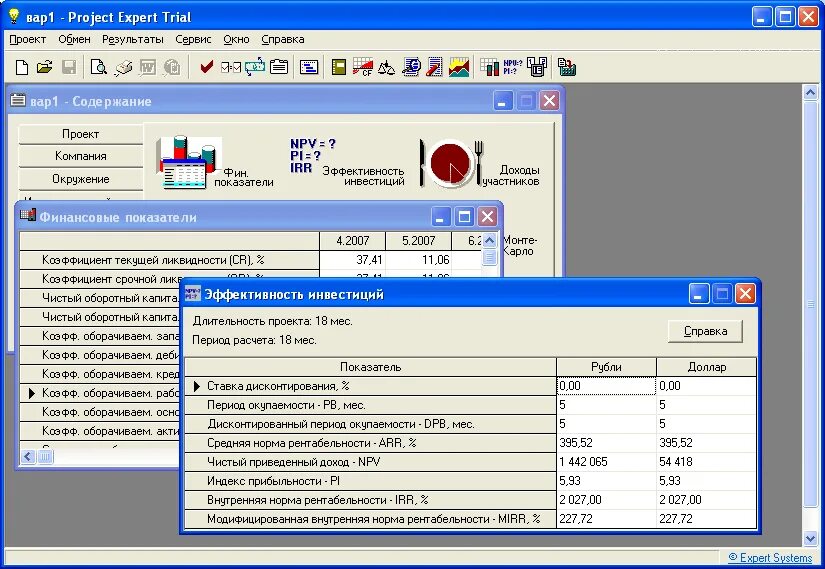The width and height of the screenshot is (825, 569).
Task: Open Эффективность инвестиций NPV icon in Содержание
Action: point(347,162)
